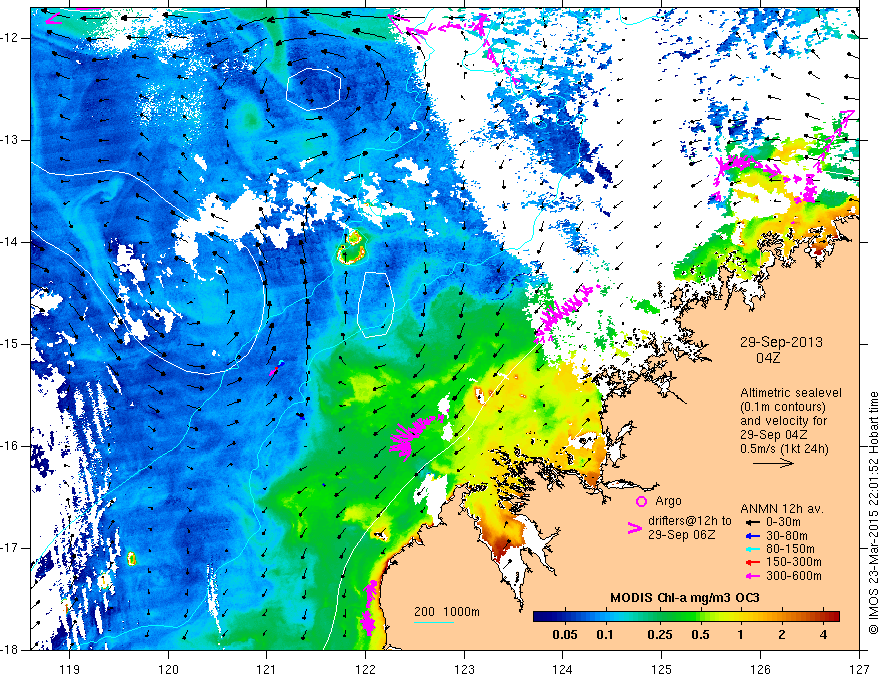Viewport: 880px width, 680px height.
Task: Click the colorbar tick label 4
Action: pos(823,635)
